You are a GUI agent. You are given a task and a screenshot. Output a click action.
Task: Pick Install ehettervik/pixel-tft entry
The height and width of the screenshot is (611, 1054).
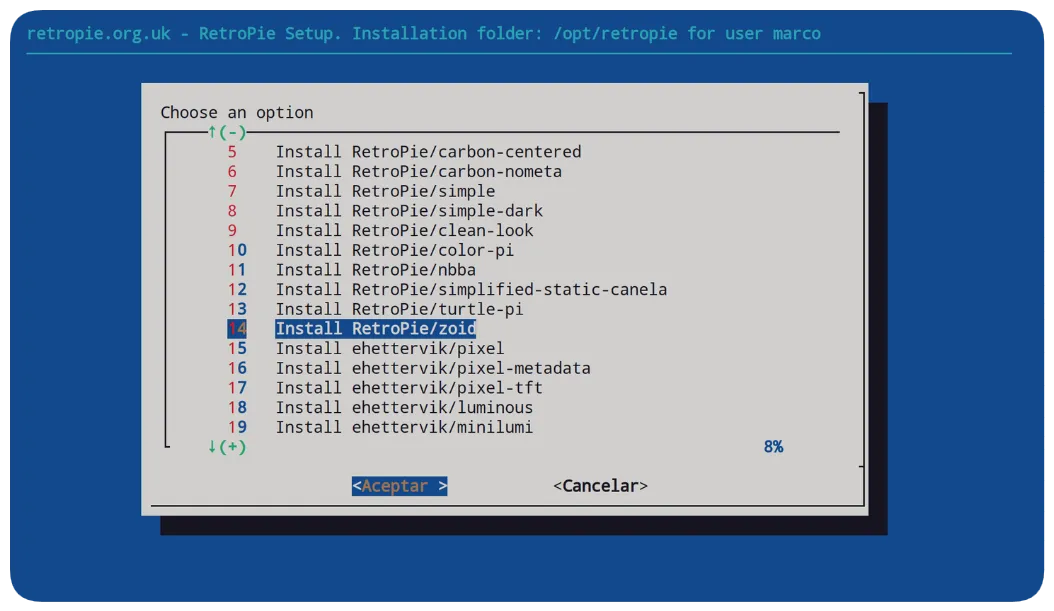409,388
